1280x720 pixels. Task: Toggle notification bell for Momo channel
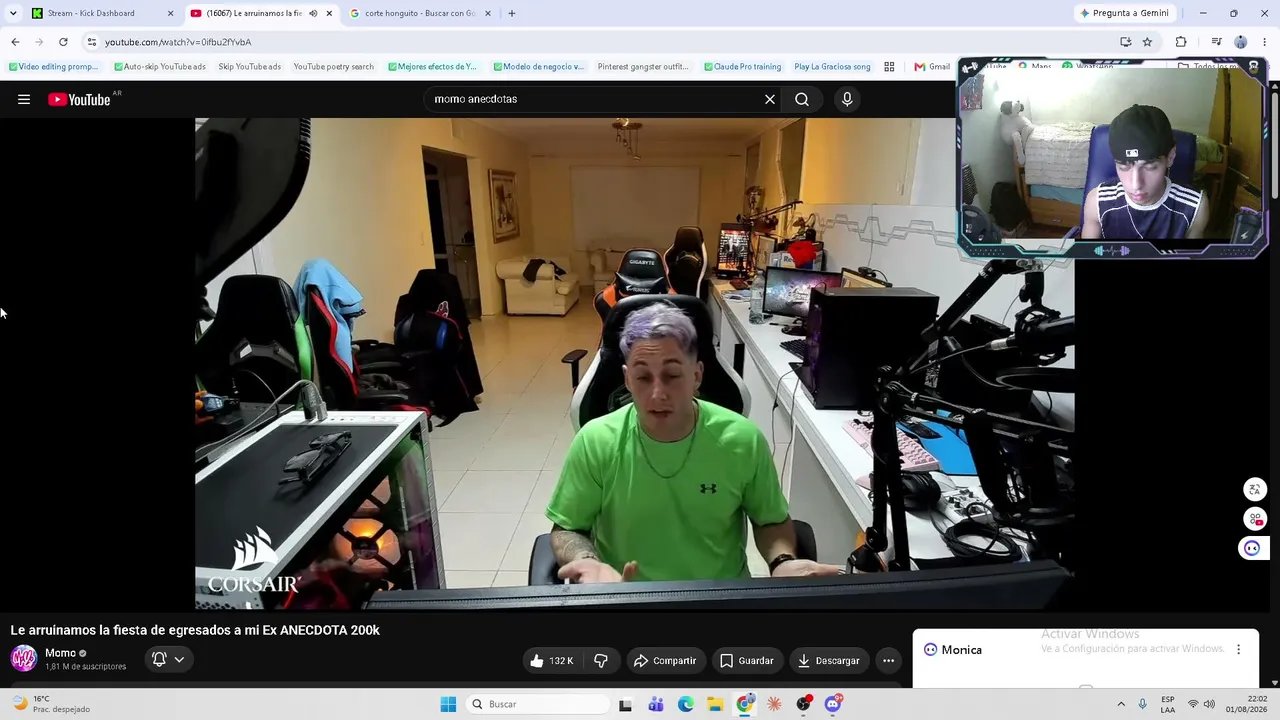pyautogui.click(x=159, y=659)
